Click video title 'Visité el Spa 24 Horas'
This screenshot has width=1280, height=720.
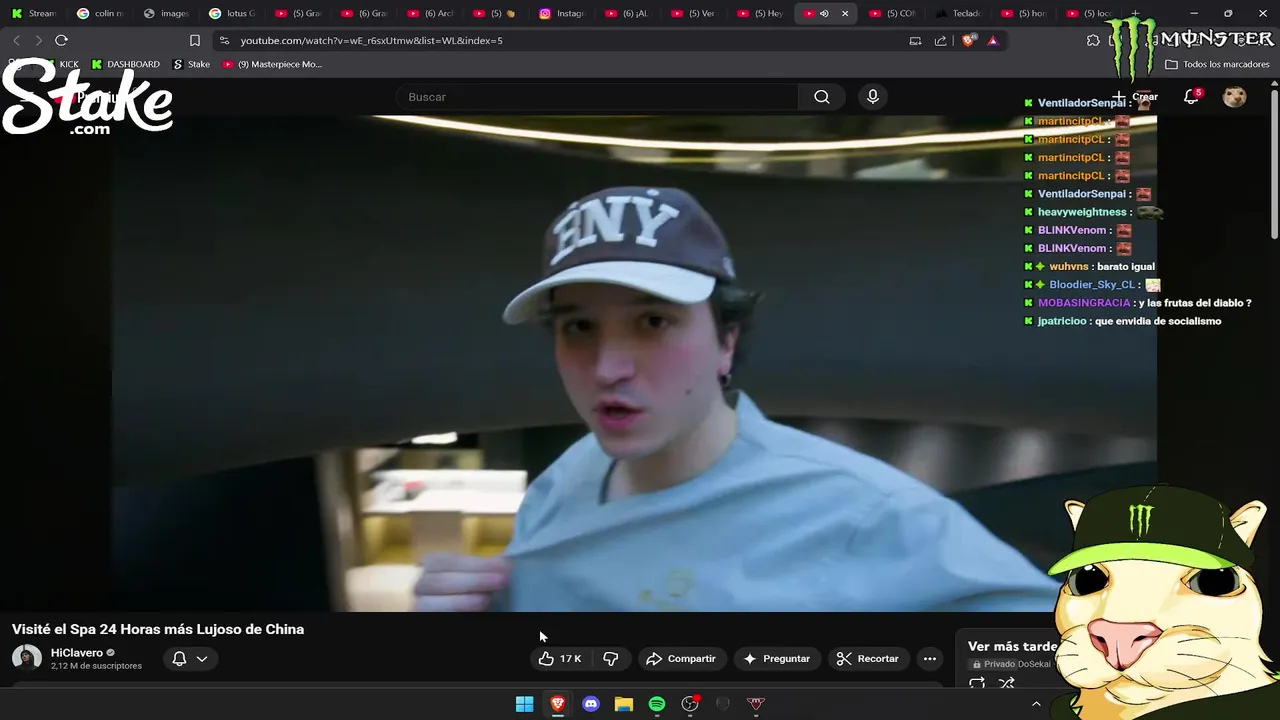point(158,629)
